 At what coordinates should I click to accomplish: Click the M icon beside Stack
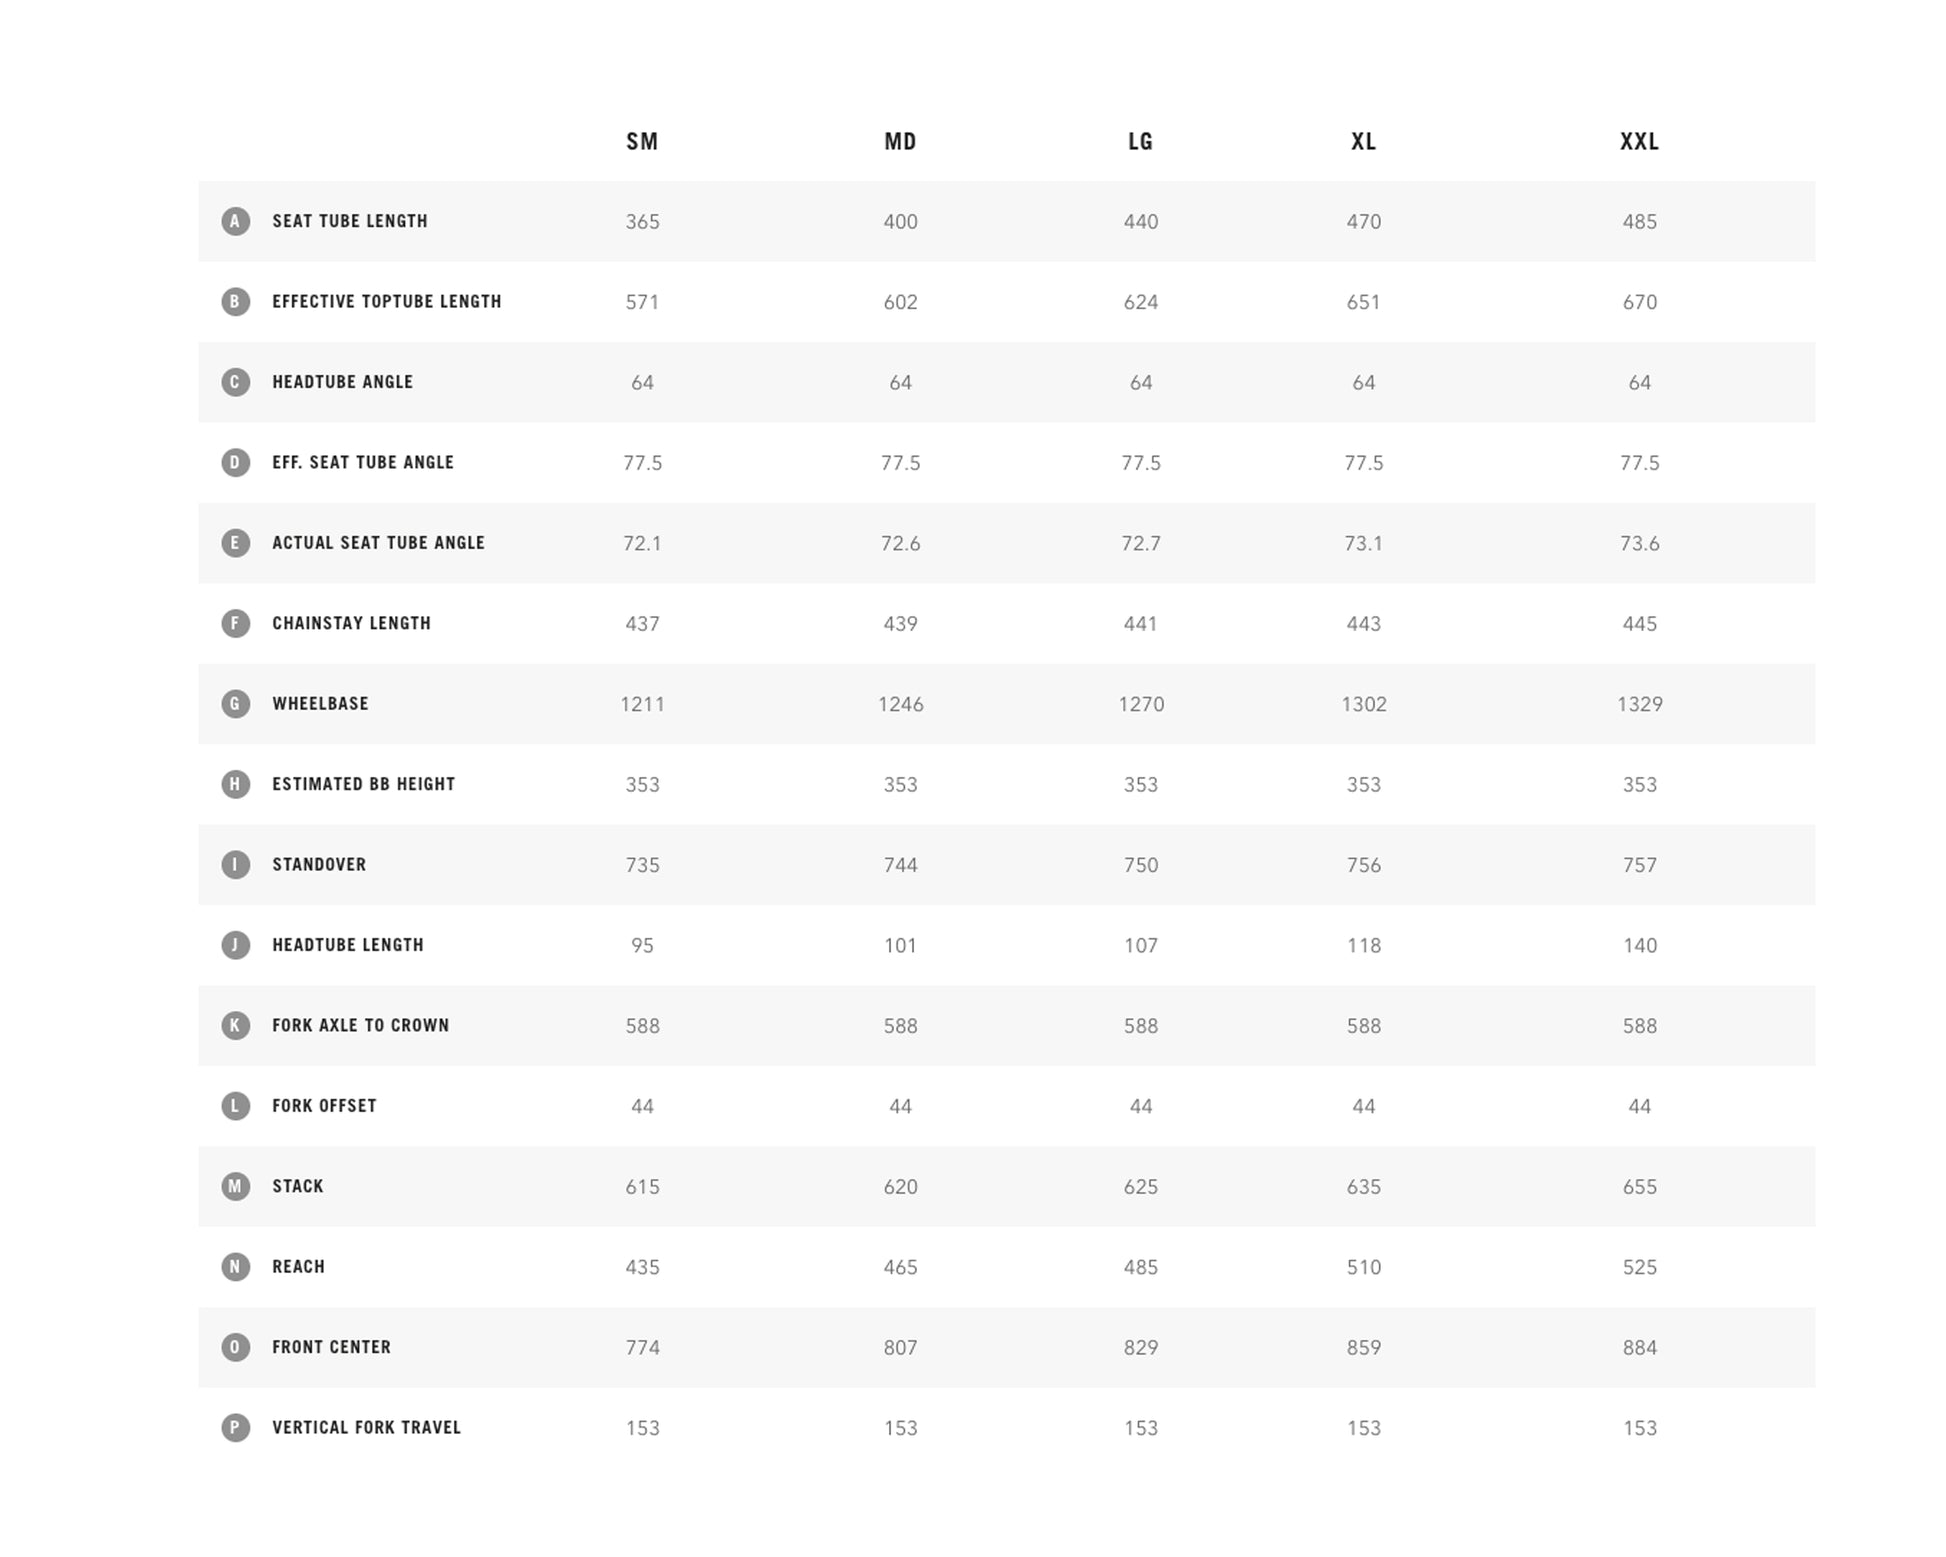point(235,1186)
